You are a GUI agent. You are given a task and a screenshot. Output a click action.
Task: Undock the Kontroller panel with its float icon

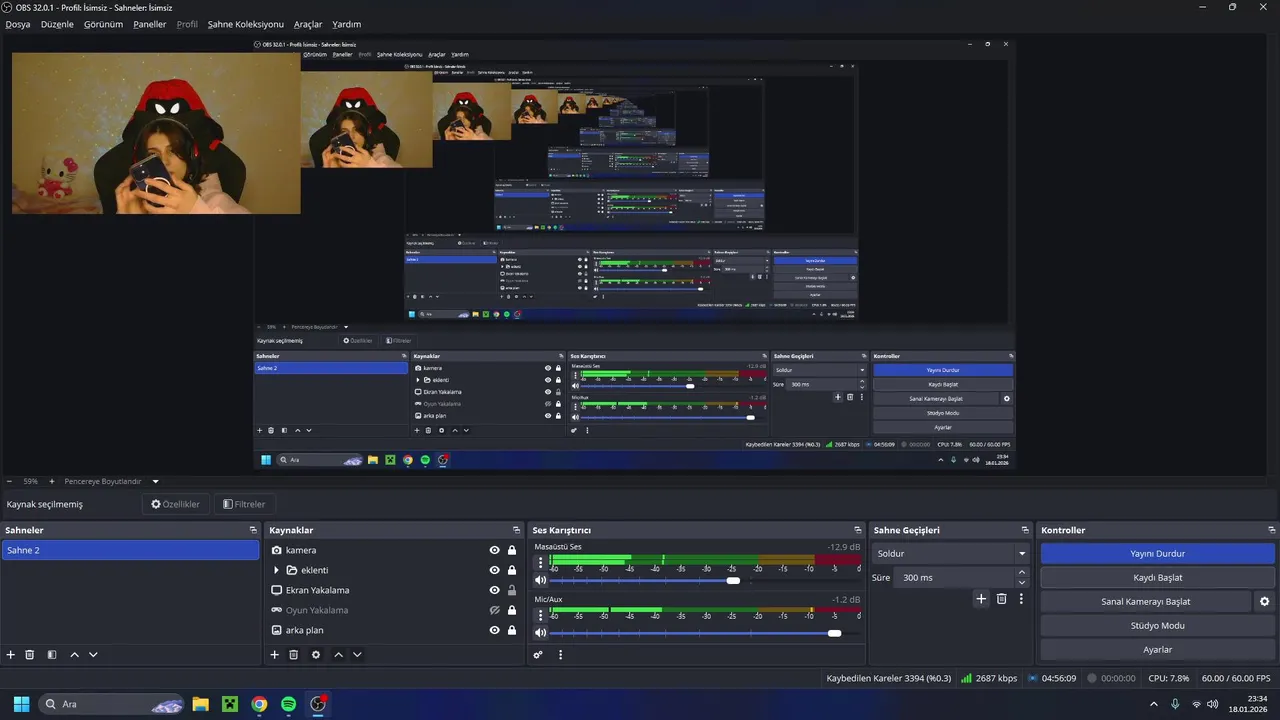(1272, 530)
